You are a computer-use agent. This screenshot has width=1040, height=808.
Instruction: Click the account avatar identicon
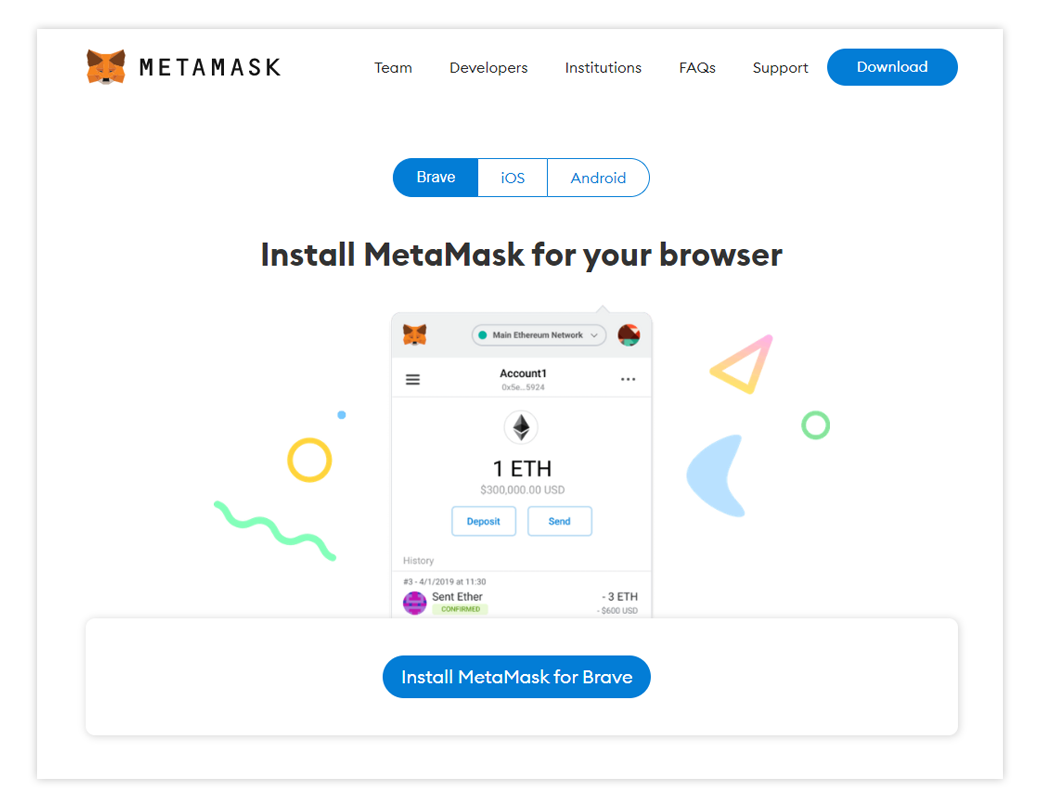(629, 335)
